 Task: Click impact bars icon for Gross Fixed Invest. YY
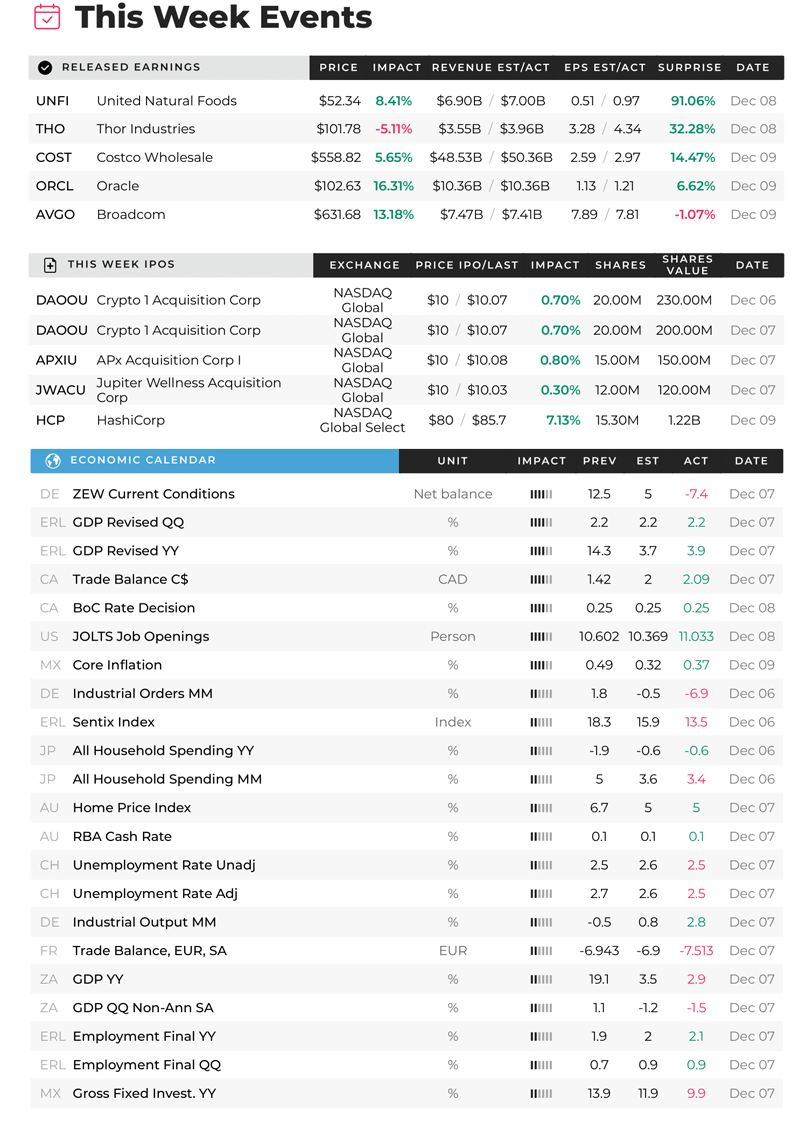[541, 1094]
